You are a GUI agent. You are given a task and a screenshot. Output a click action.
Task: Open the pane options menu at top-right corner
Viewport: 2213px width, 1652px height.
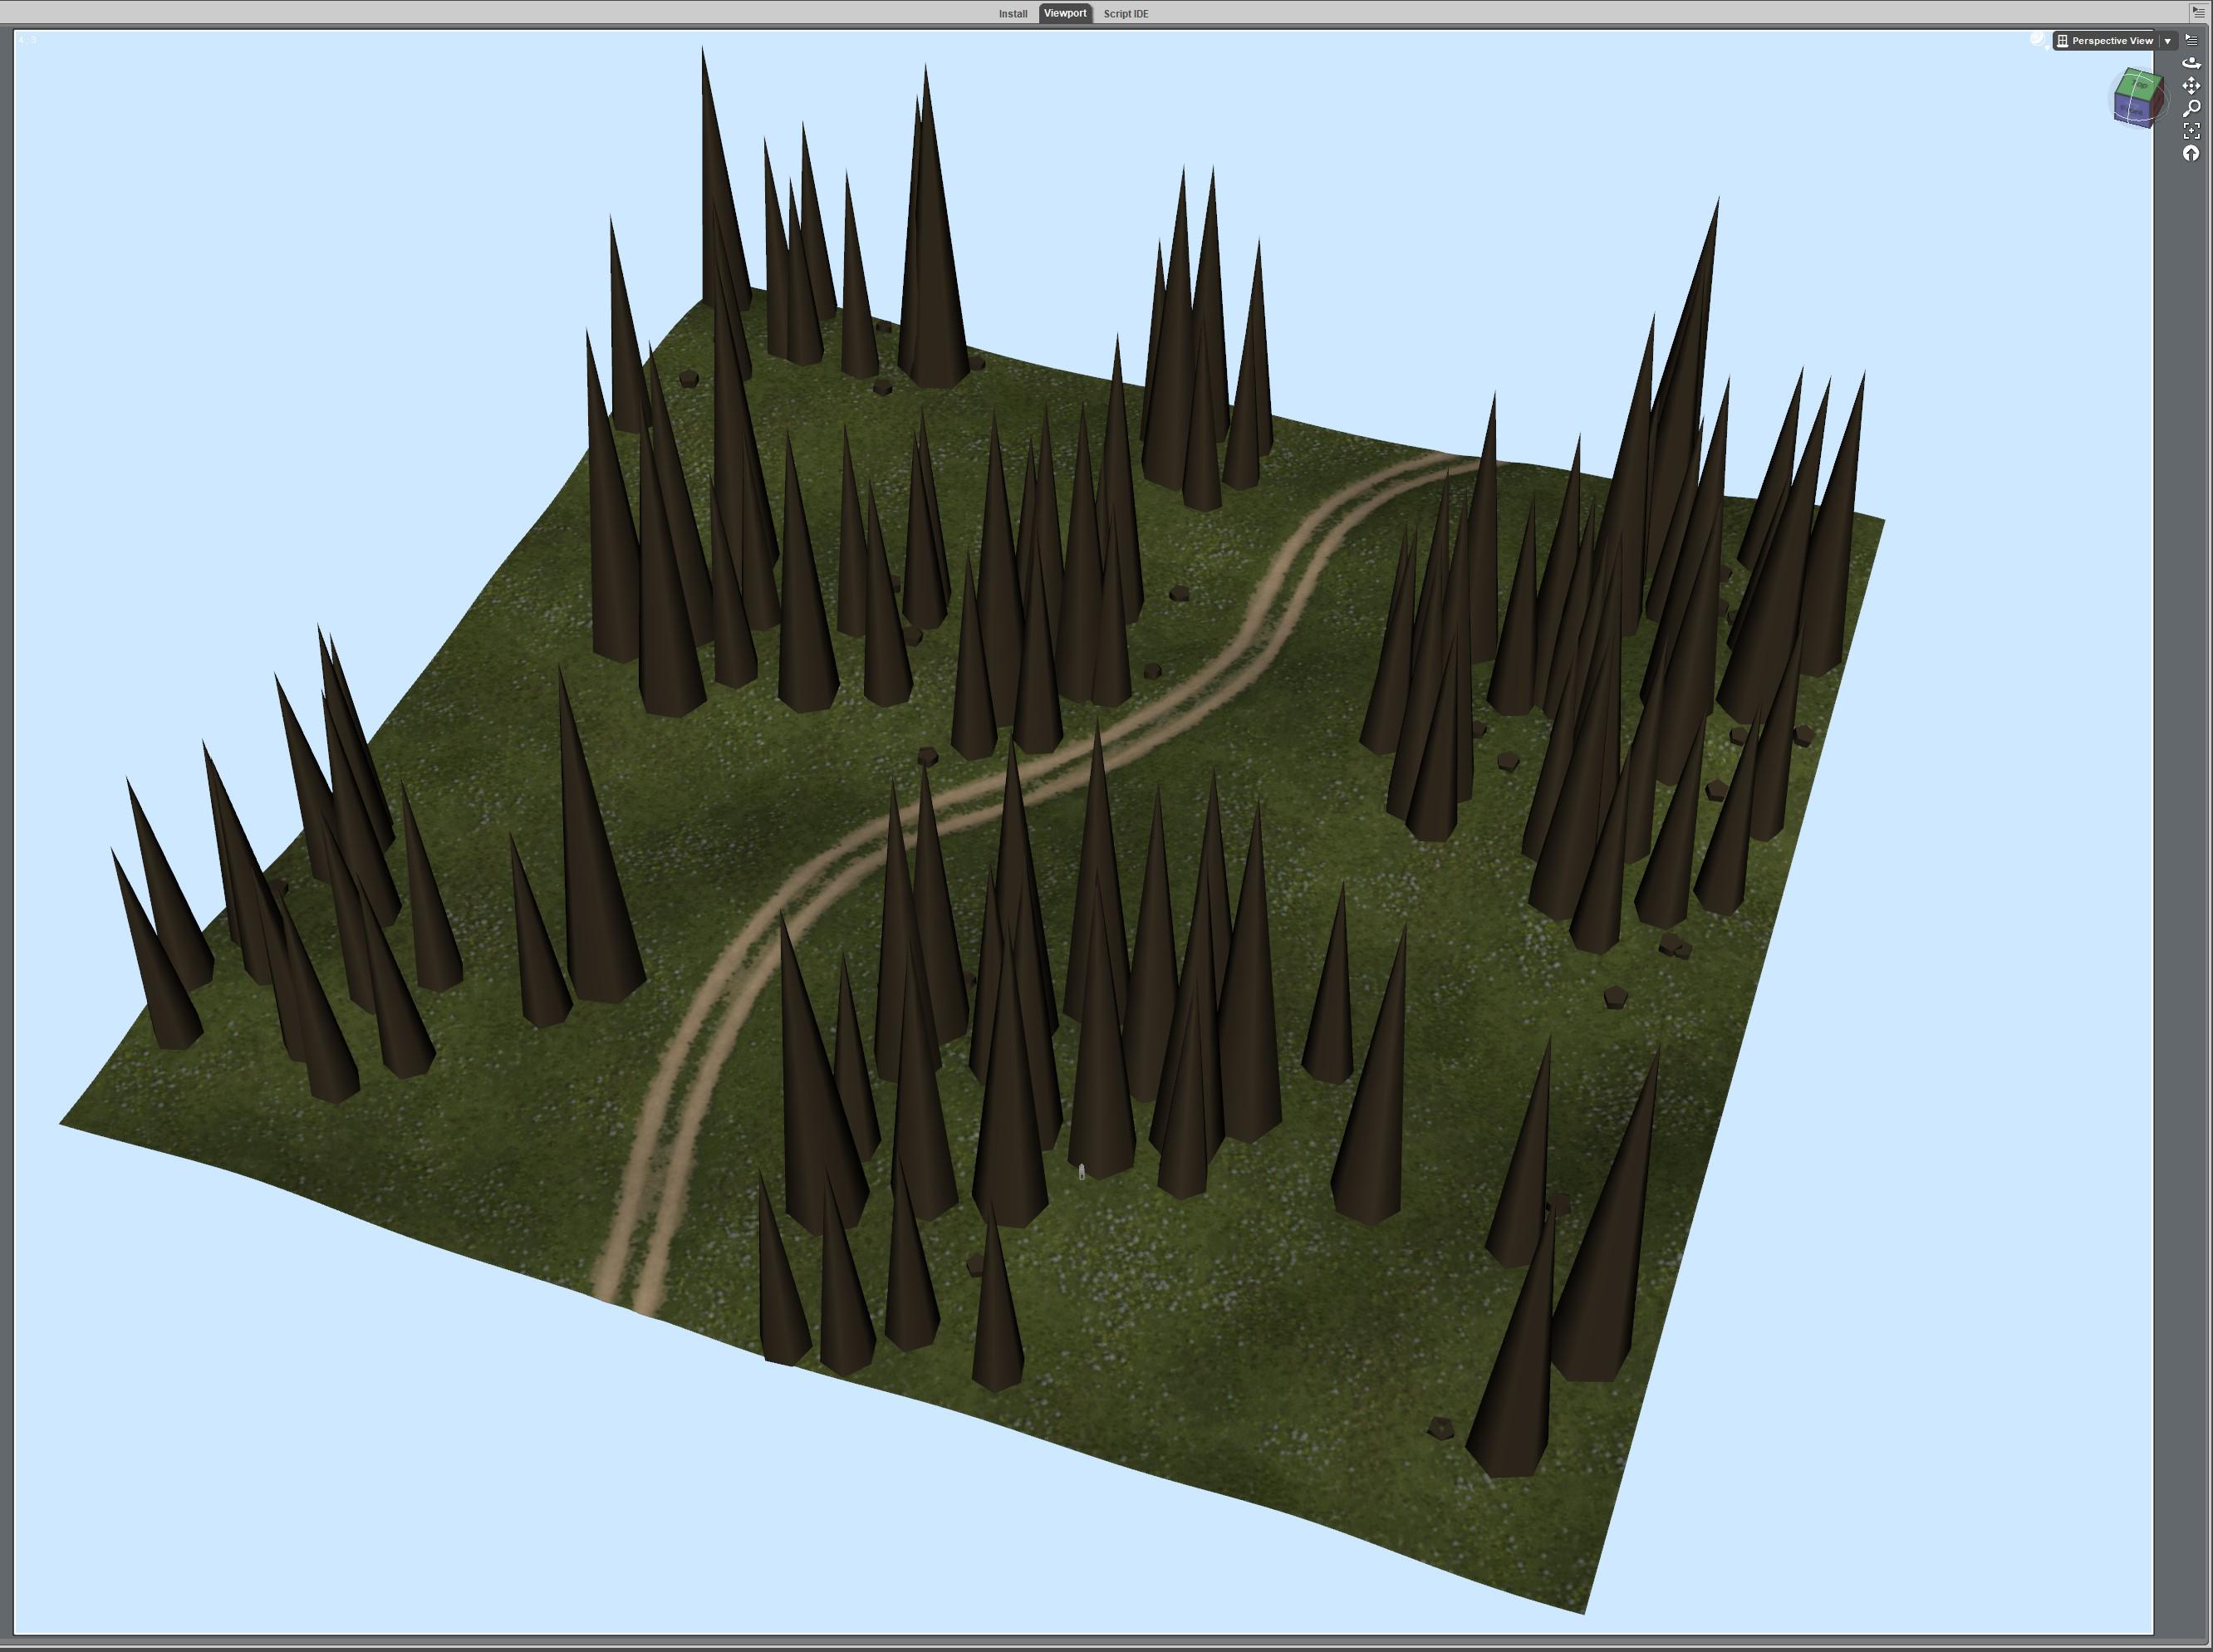click(x=2198, y=11)
